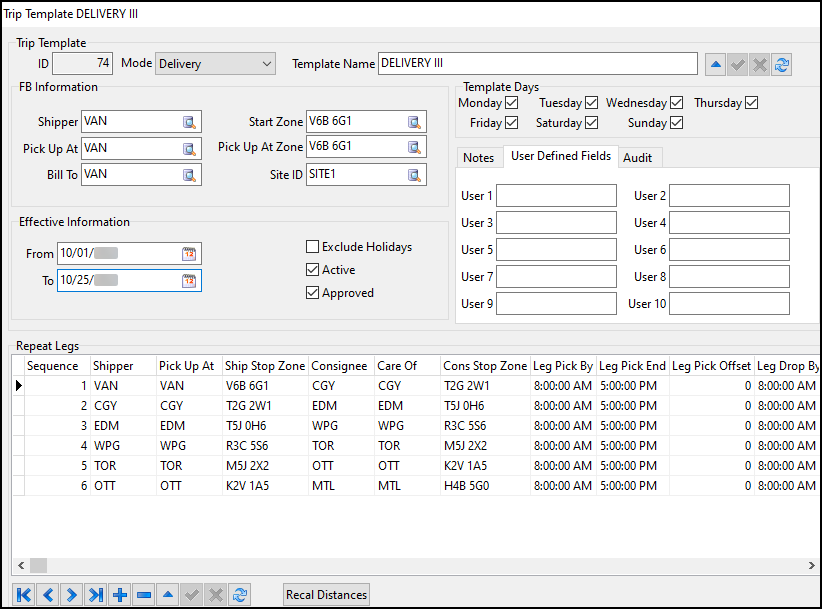Open the Mode dropdown

(267, 63)
